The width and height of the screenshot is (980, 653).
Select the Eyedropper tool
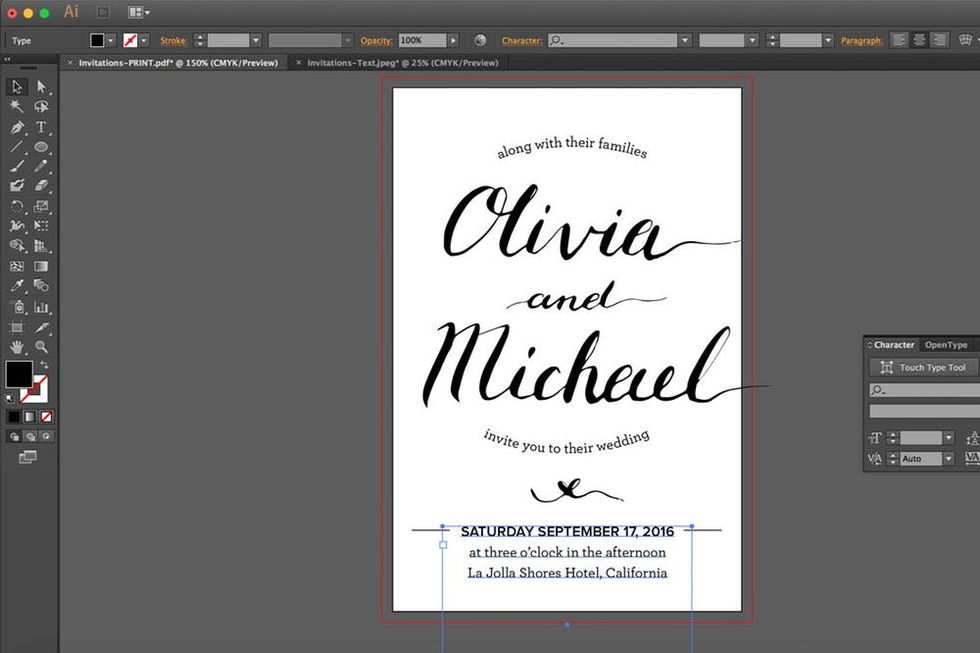click(17, 286)
